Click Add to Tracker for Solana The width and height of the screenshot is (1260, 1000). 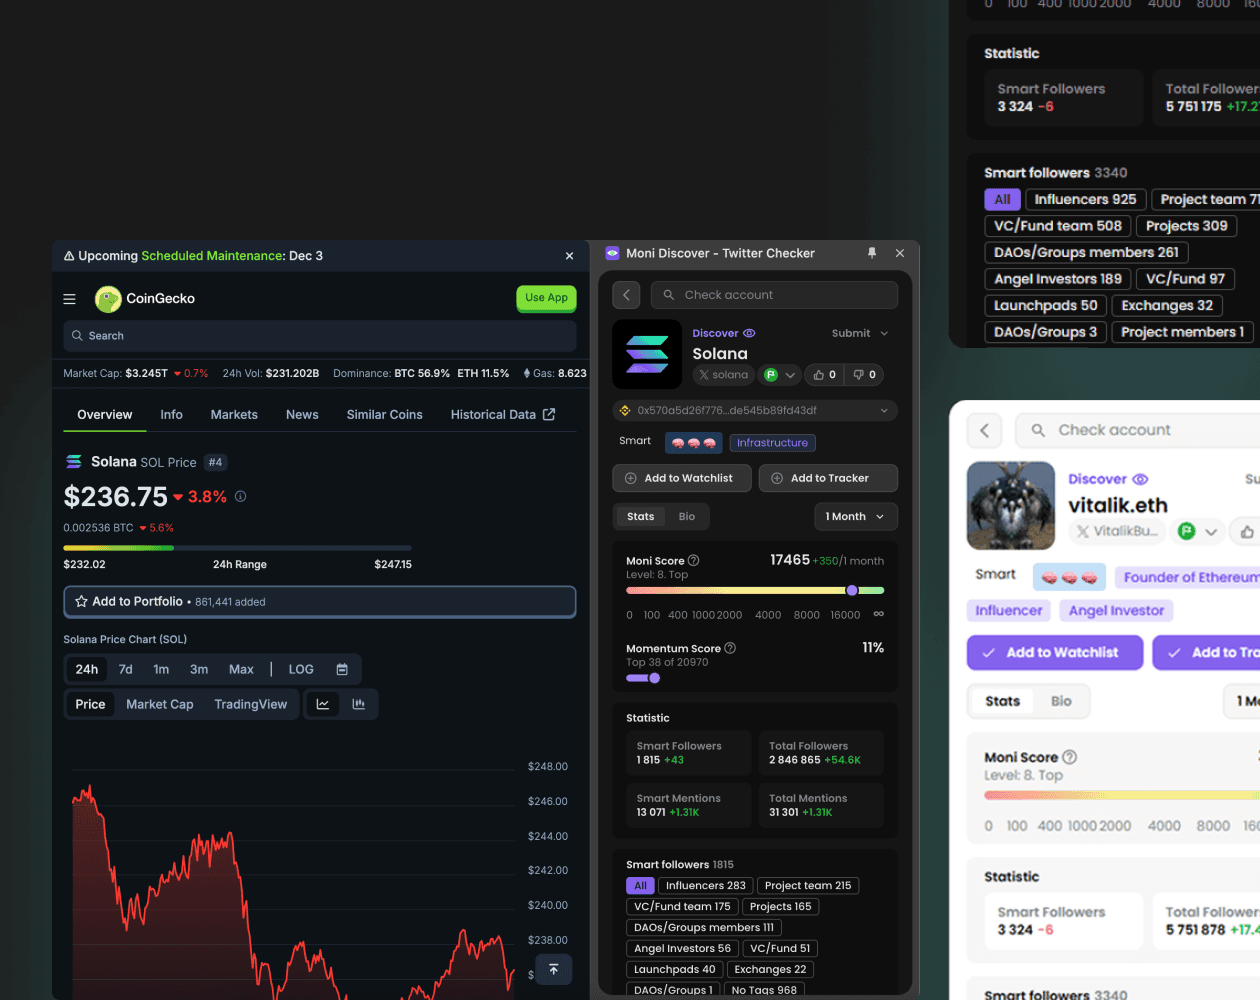click(x=828, y=478)
